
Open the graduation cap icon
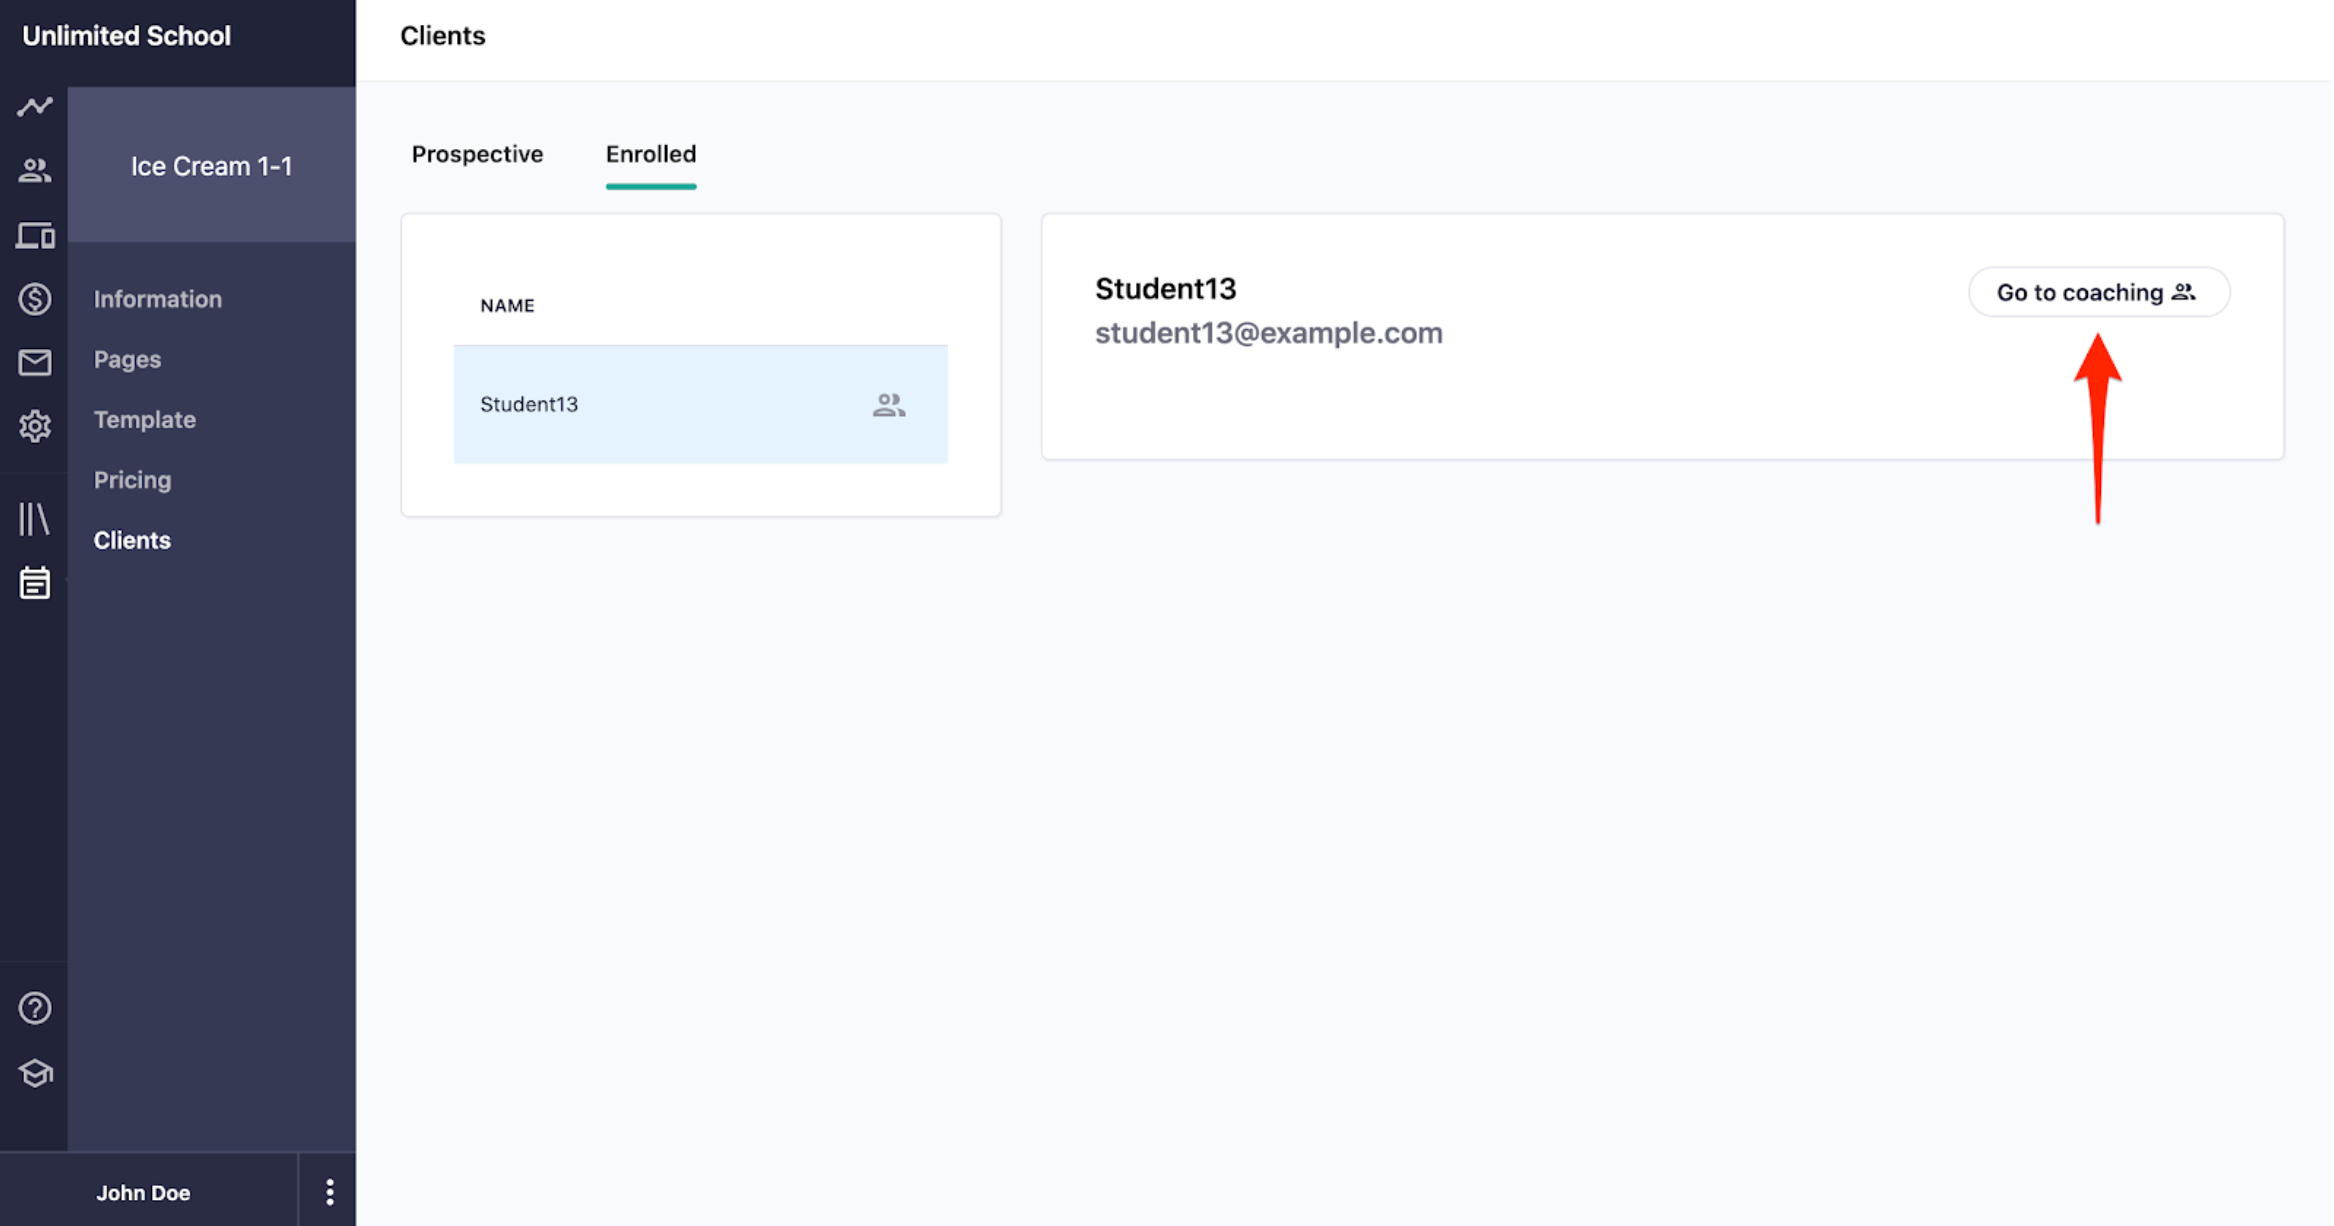click(34, 1073)
